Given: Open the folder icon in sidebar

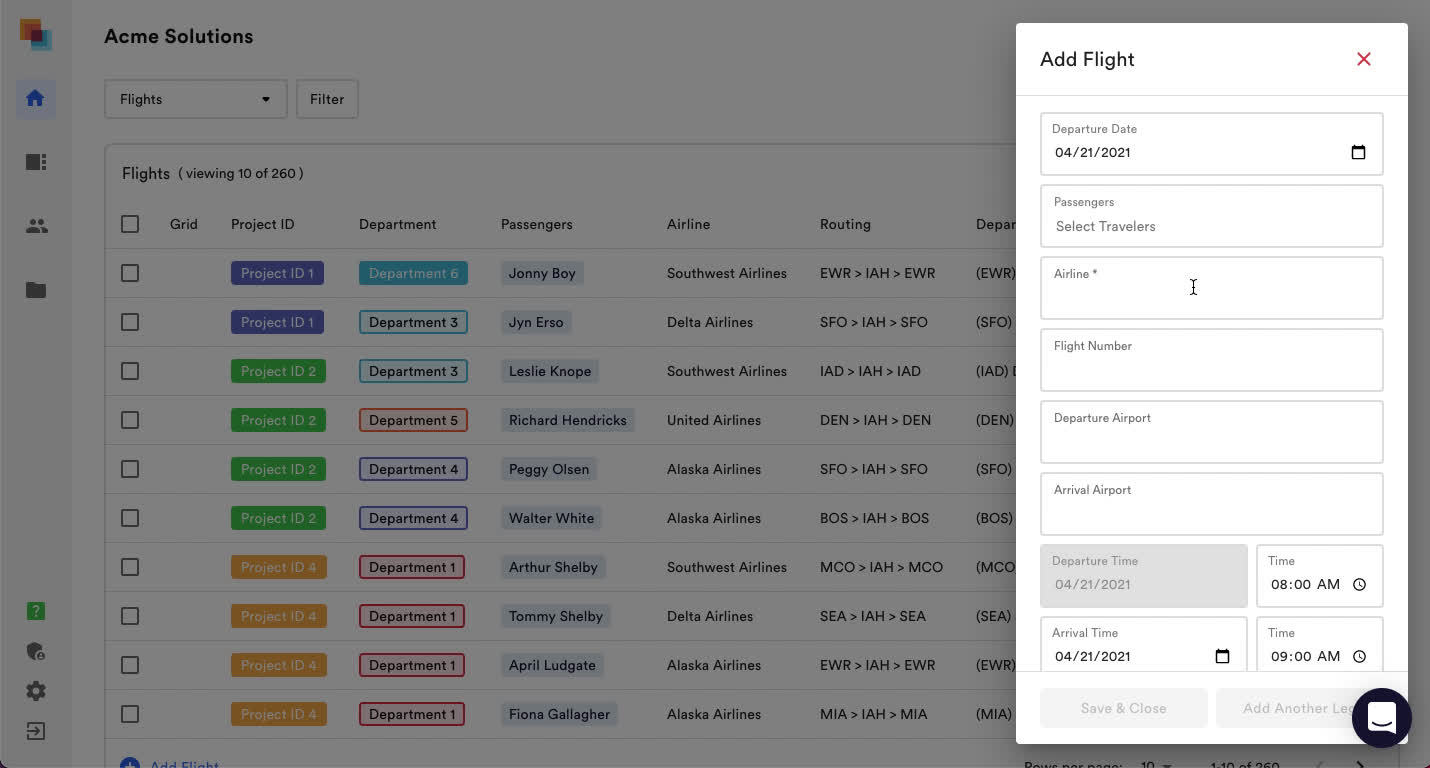Looking at the screenshot, I should pyautogui.click(x=36, y=290).
